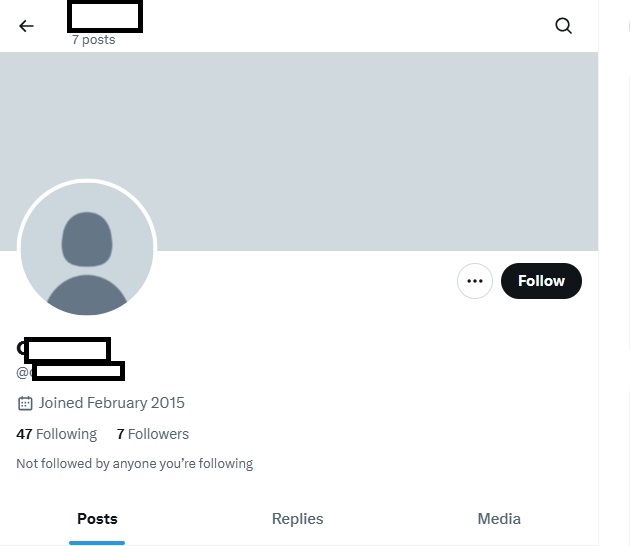The width and height of the screenshot is (630, 546).
Task: Click the '7 posts' count in header
Action: tap(93, 40)
